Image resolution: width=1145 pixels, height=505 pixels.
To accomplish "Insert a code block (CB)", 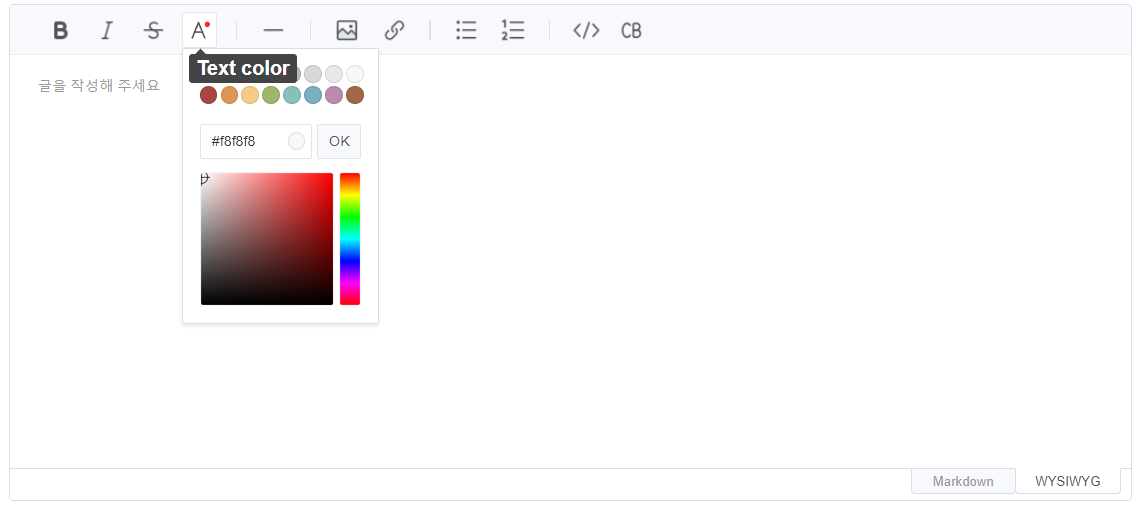I will (632, 30).
